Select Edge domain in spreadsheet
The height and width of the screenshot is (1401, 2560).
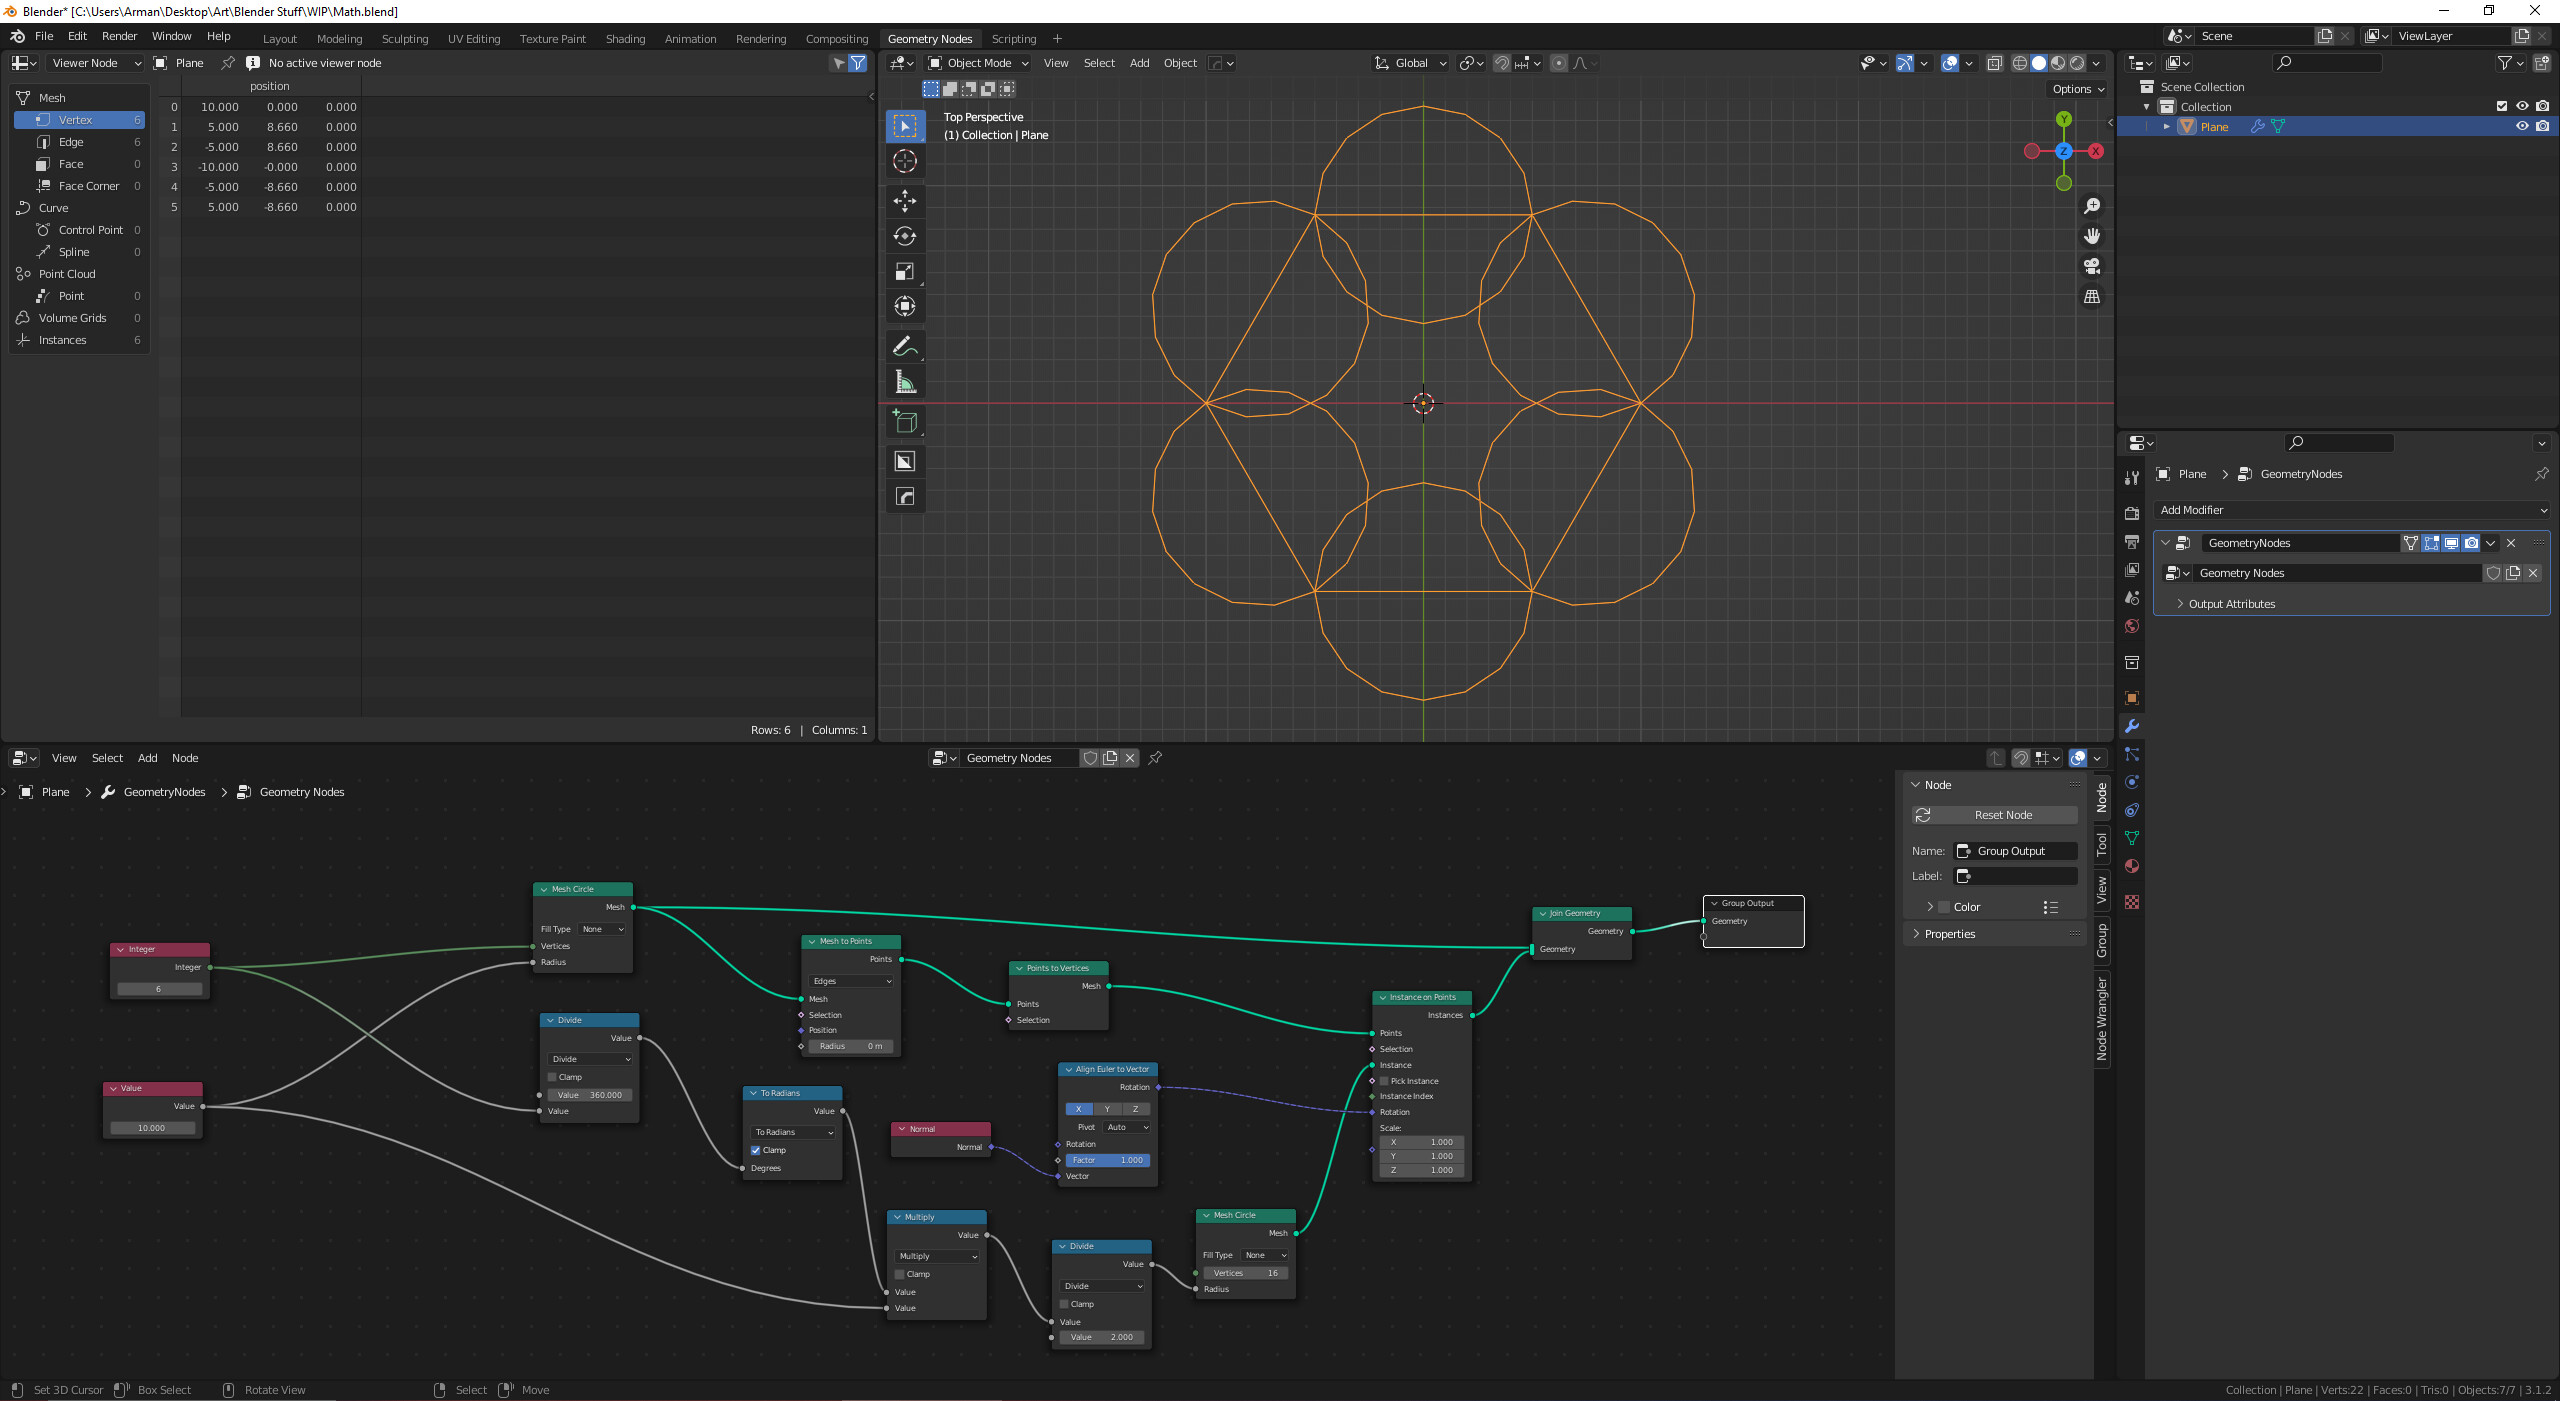(78, 142)
